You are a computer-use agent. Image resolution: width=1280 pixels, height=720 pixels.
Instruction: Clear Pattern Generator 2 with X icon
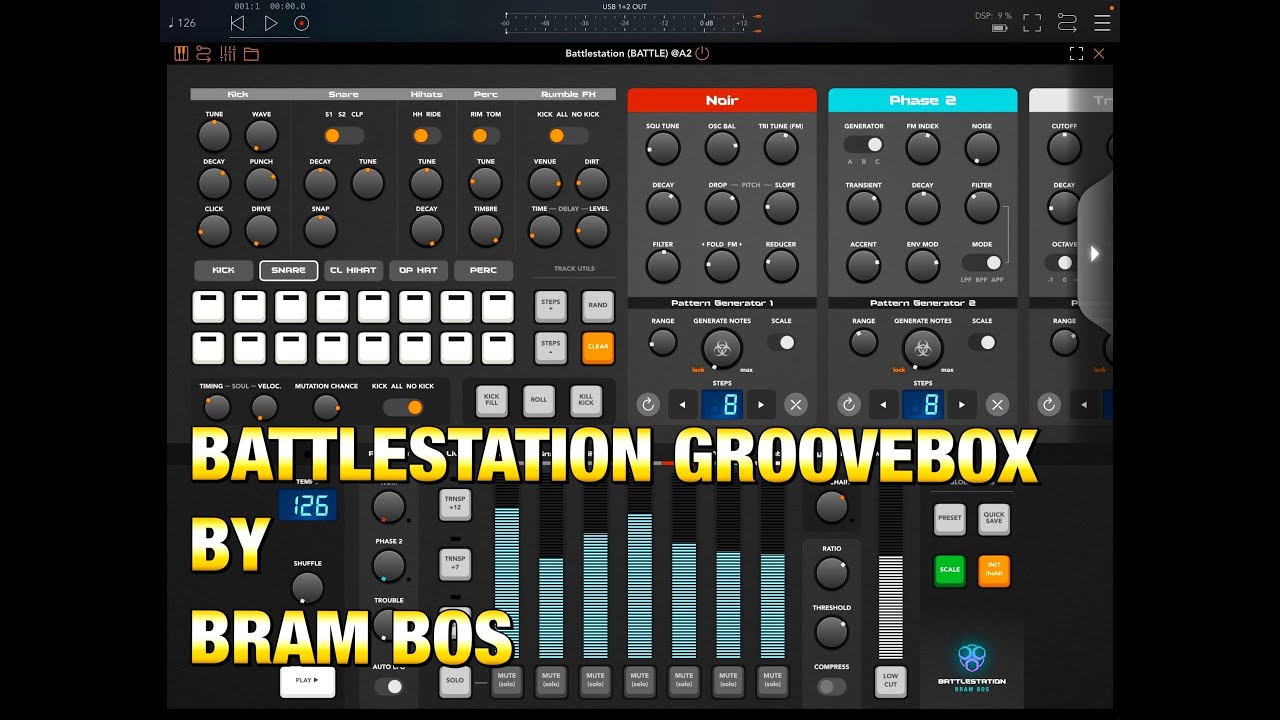997,404
